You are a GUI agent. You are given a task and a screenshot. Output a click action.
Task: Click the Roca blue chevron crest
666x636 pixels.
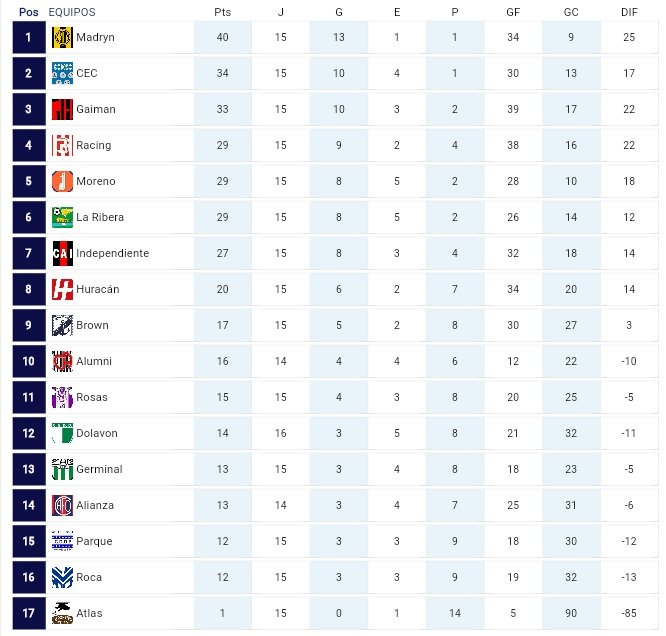[x=62, y=577]
